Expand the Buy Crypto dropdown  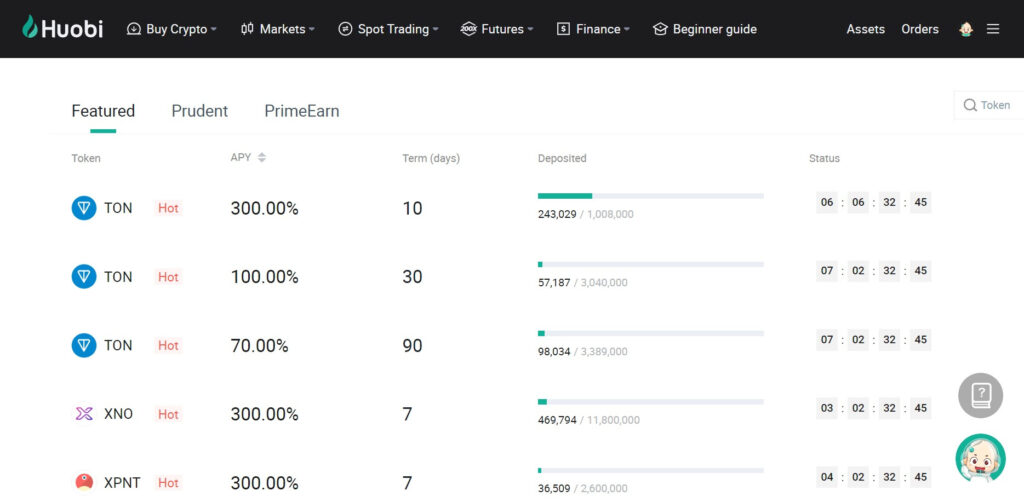pos(172,29)
